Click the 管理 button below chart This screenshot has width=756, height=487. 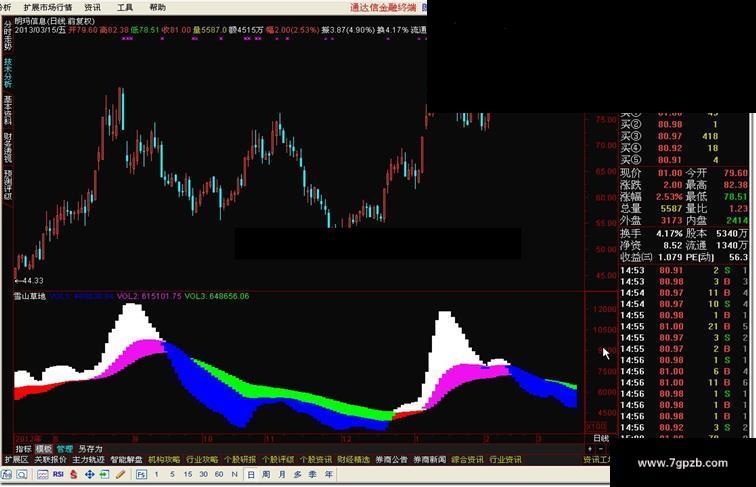pos(65,449)
